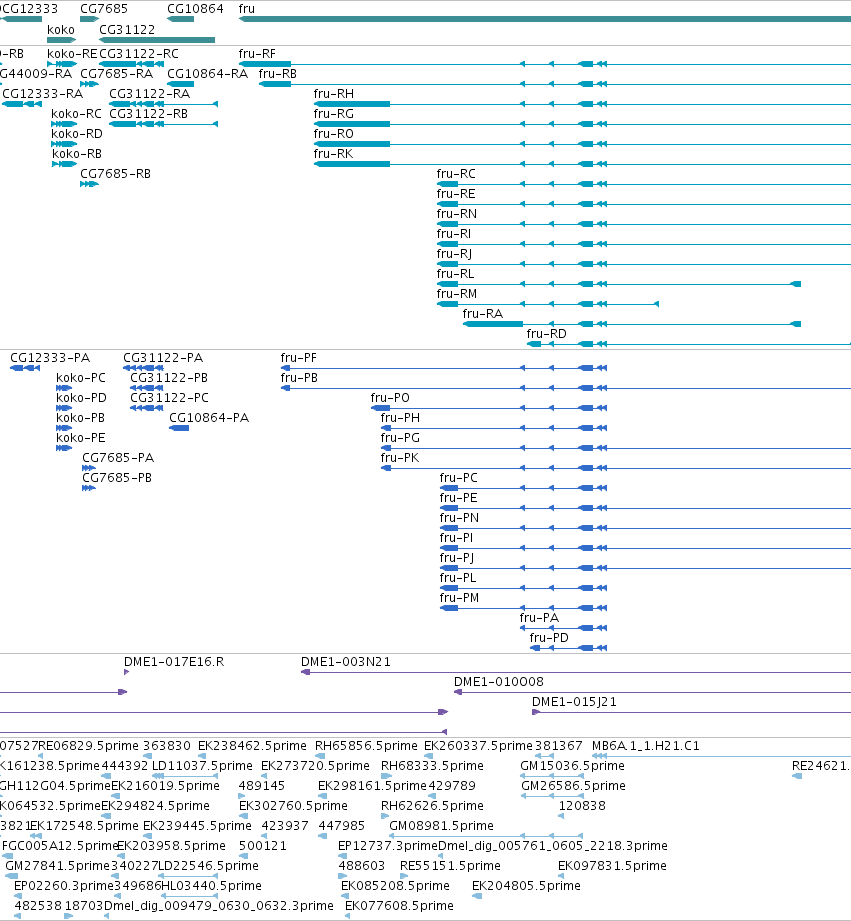This screenshot has width=851, height=921.
Task: Open EST 'GM26586.5prime'
Action: [573, 786]
